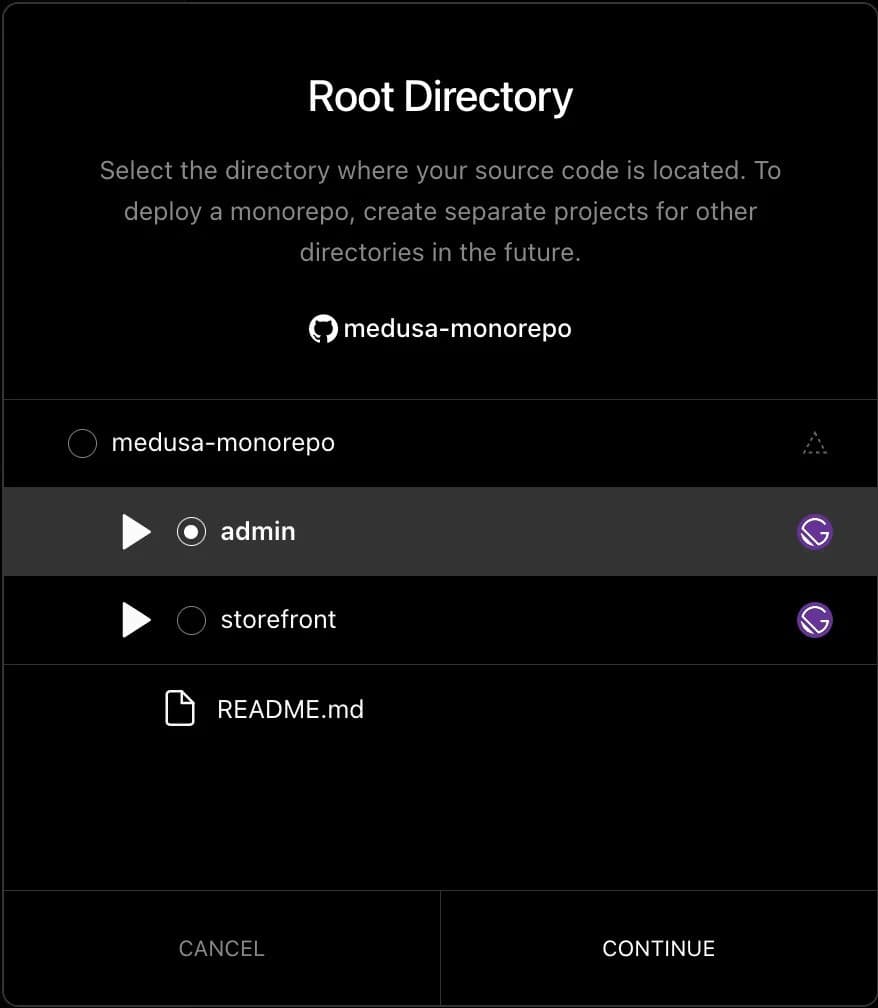
Task: Click the admin folder label
Action: (x=258, y=532)
